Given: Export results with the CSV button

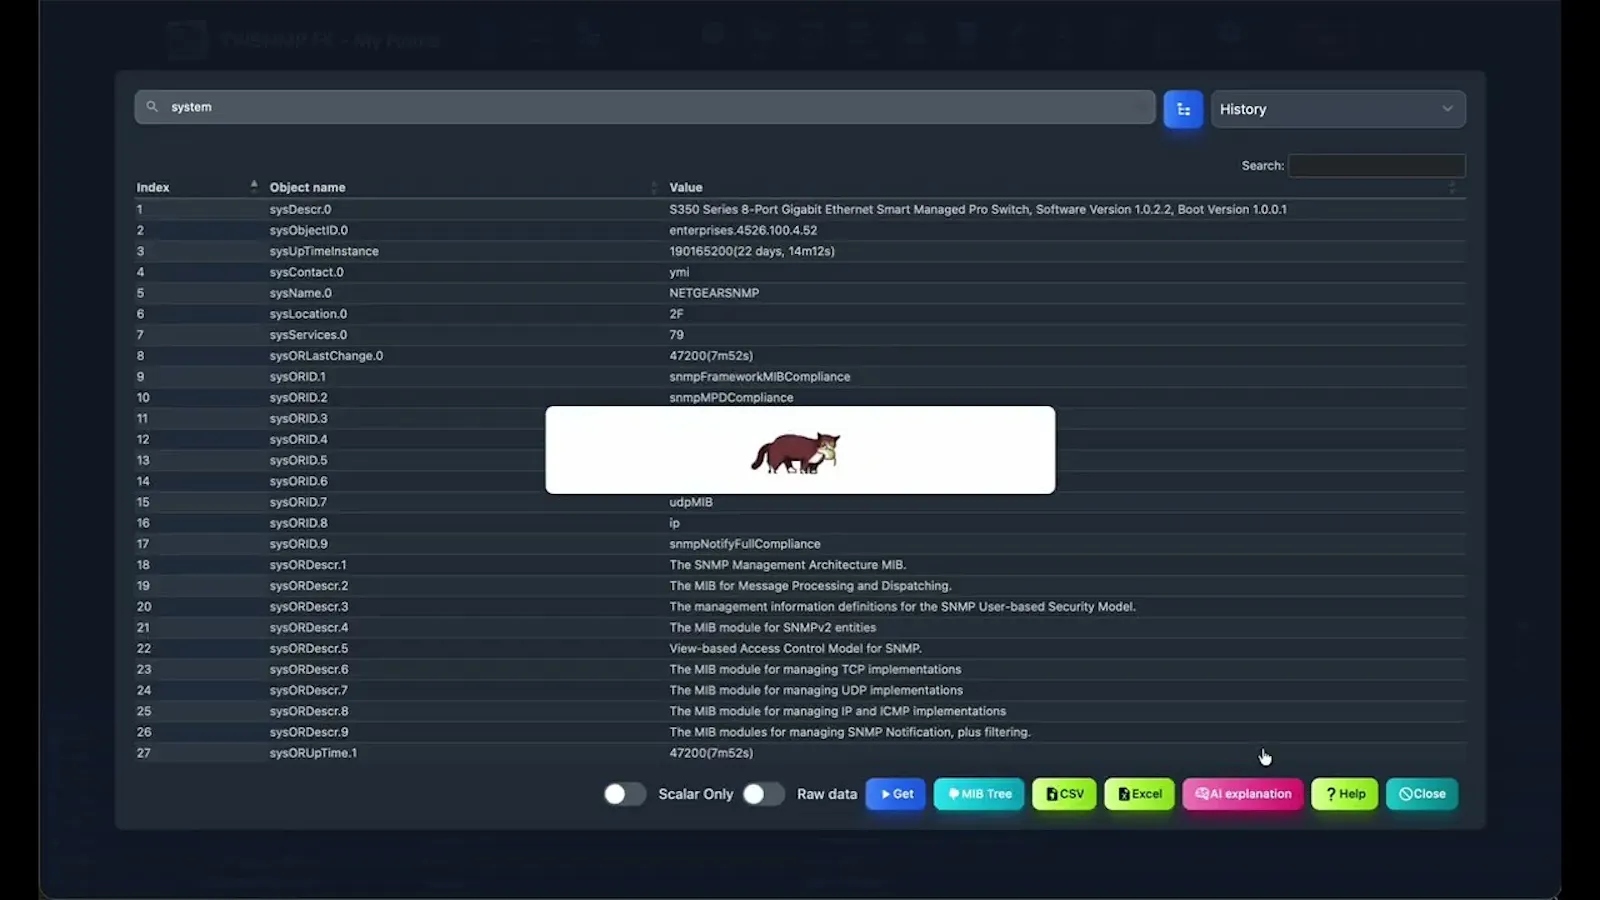Looking at the screenshot, I should coord(1064,794).
